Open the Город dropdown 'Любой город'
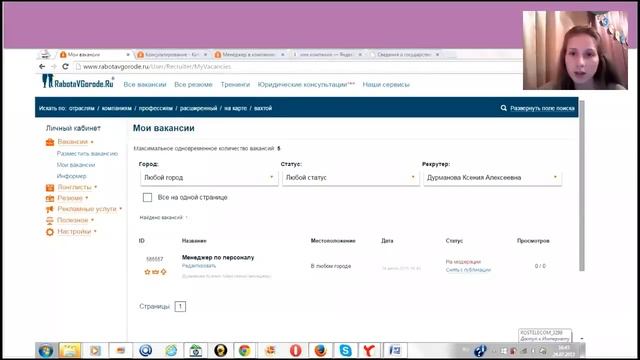Viewport: 640px width, 360px height. pyautogui.click(x=209, y=178)
